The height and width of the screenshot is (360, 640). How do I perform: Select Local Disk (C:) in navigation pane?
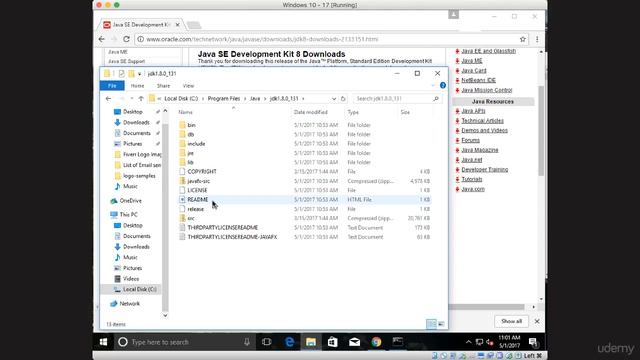(x=139, y=289)
